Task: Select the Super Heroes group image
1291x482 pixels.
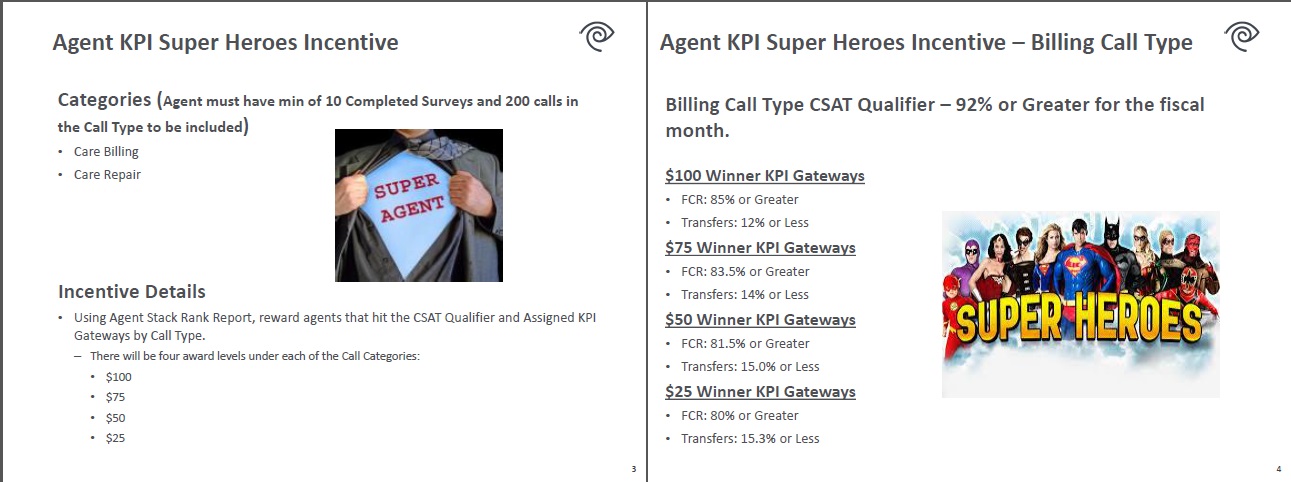Action: pyautogui.click(x=1080, y=304)
